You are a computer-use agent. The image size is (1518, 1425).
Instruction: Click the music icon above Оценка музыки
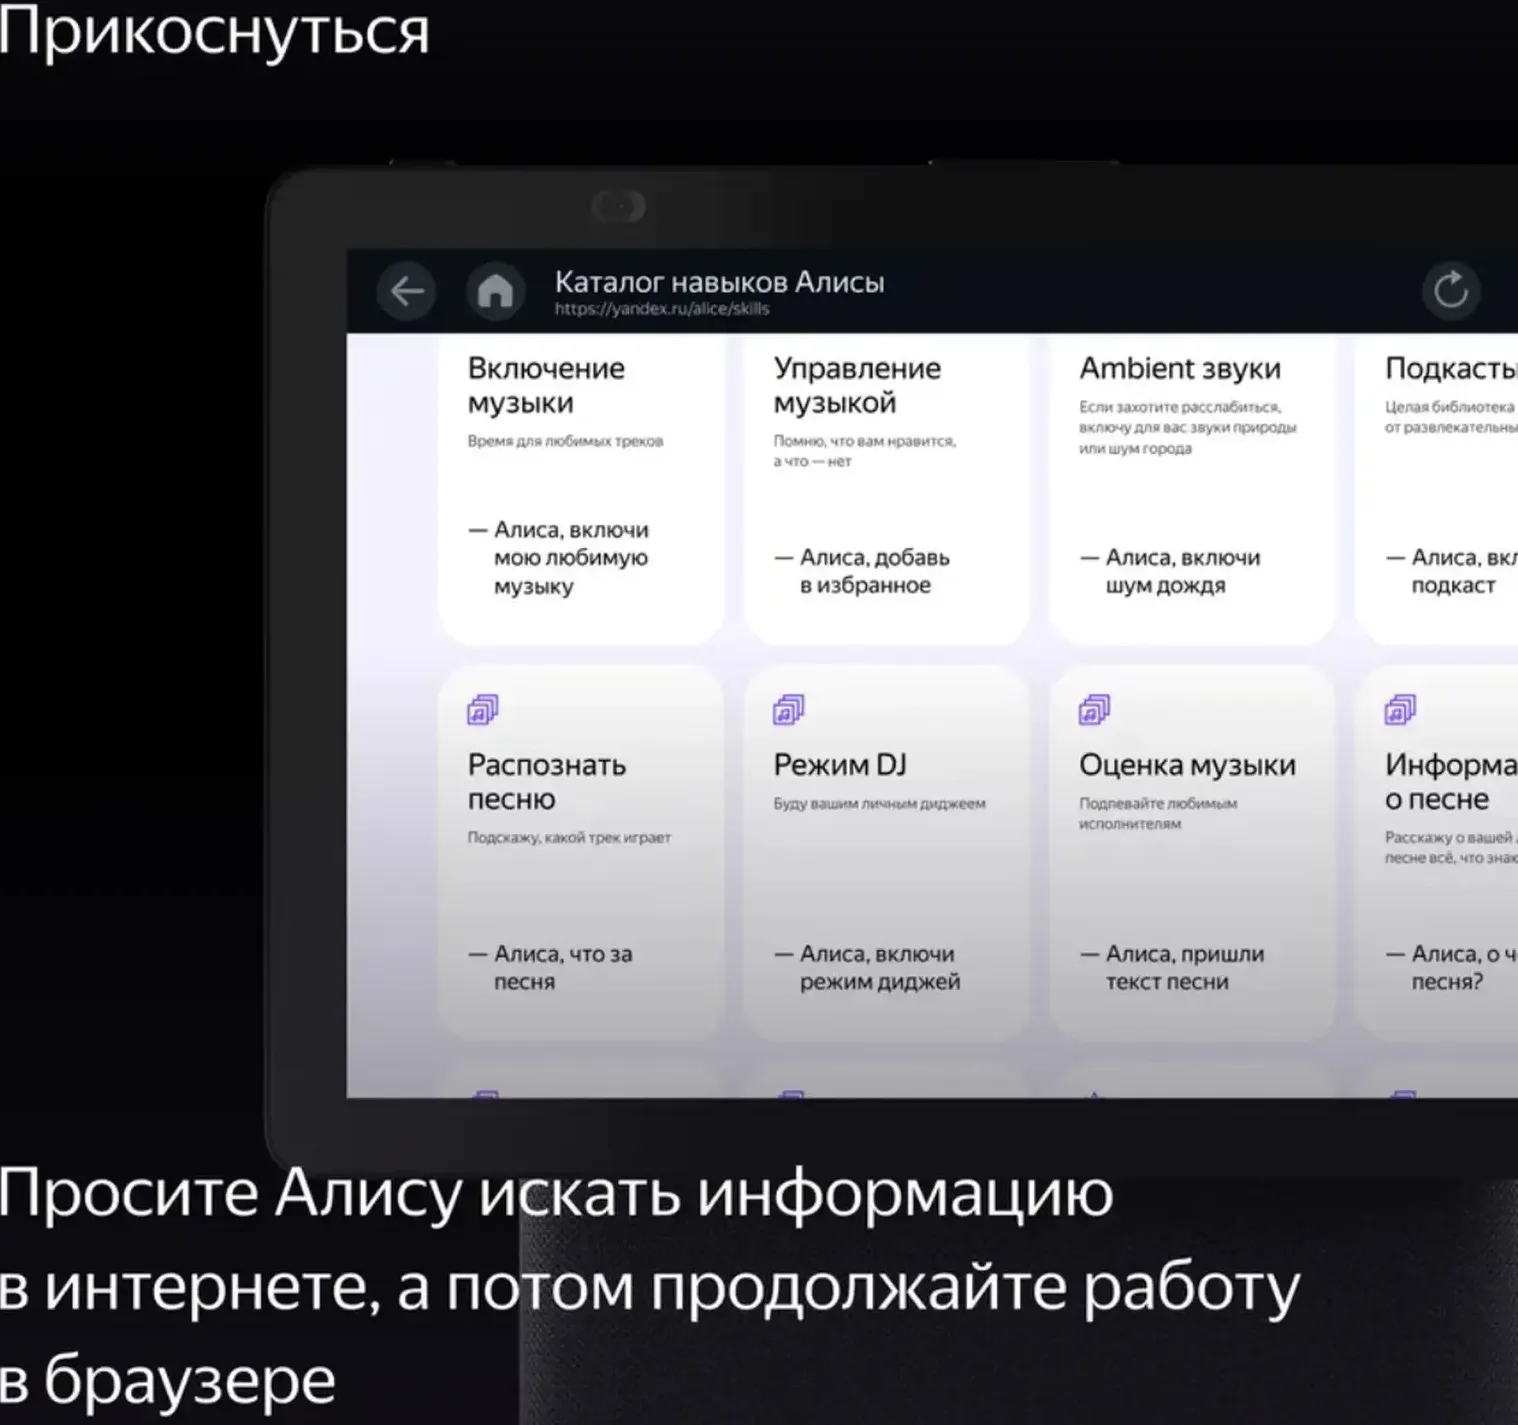click(x=1094, y=710)
